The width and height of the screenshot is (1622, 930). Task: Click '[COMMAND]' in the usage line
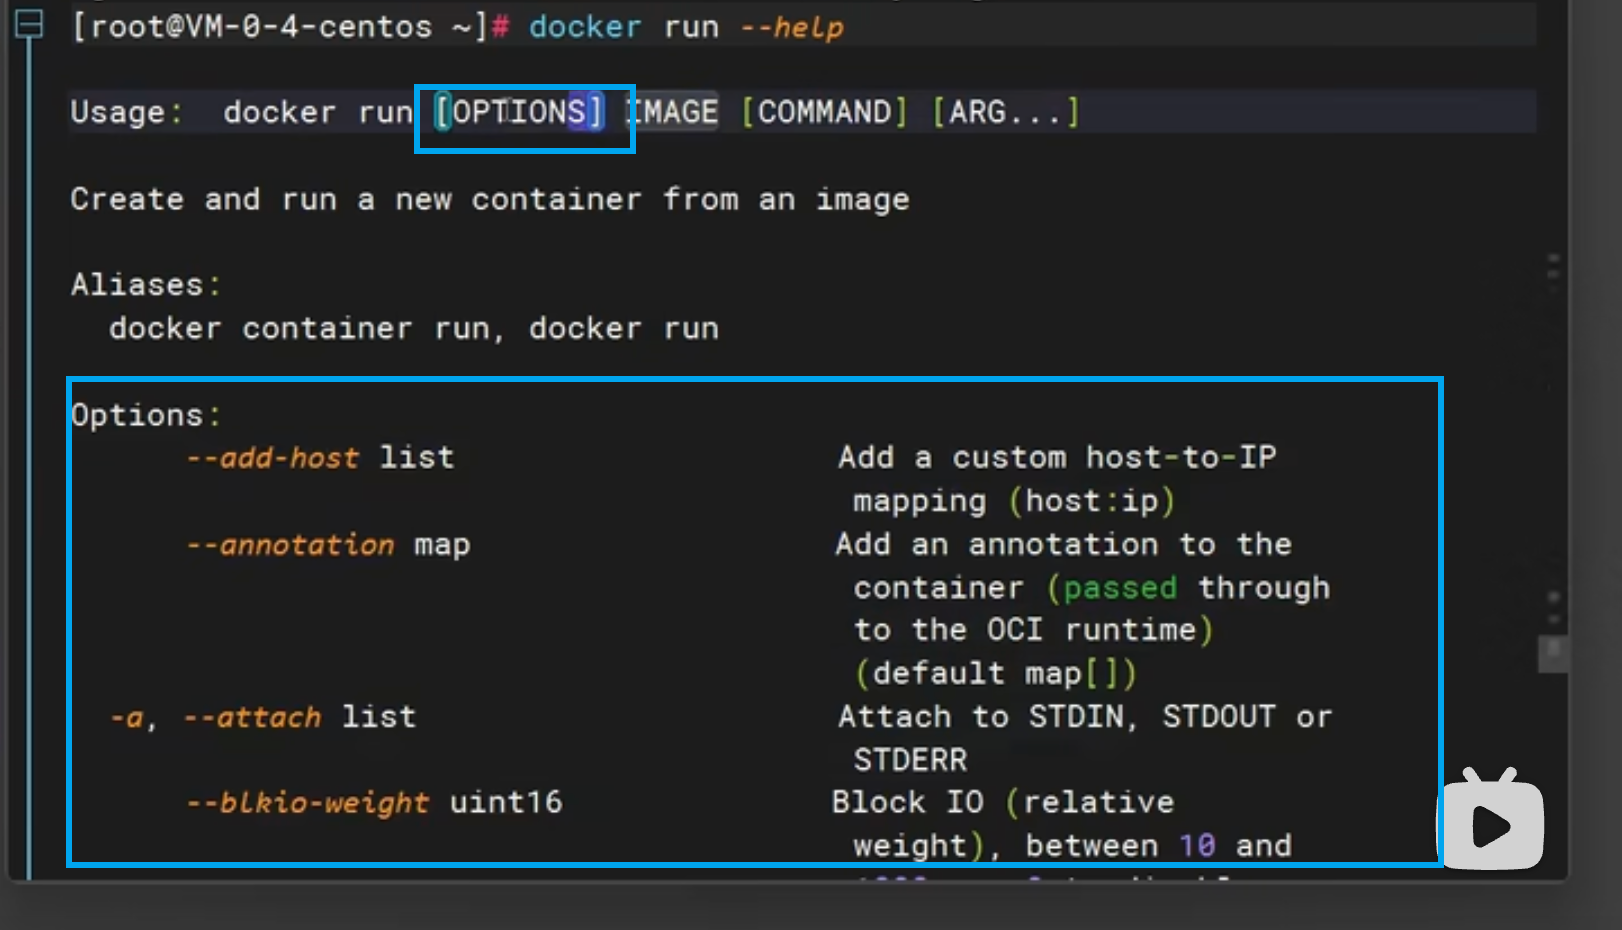824,112
